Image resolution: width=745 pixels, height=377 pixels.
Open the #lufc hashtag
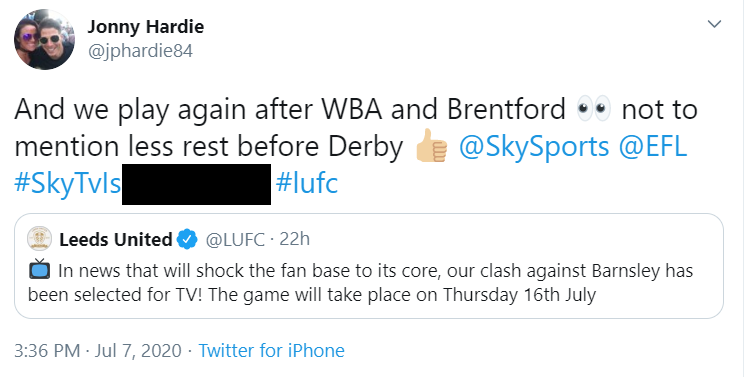(307, 183)
